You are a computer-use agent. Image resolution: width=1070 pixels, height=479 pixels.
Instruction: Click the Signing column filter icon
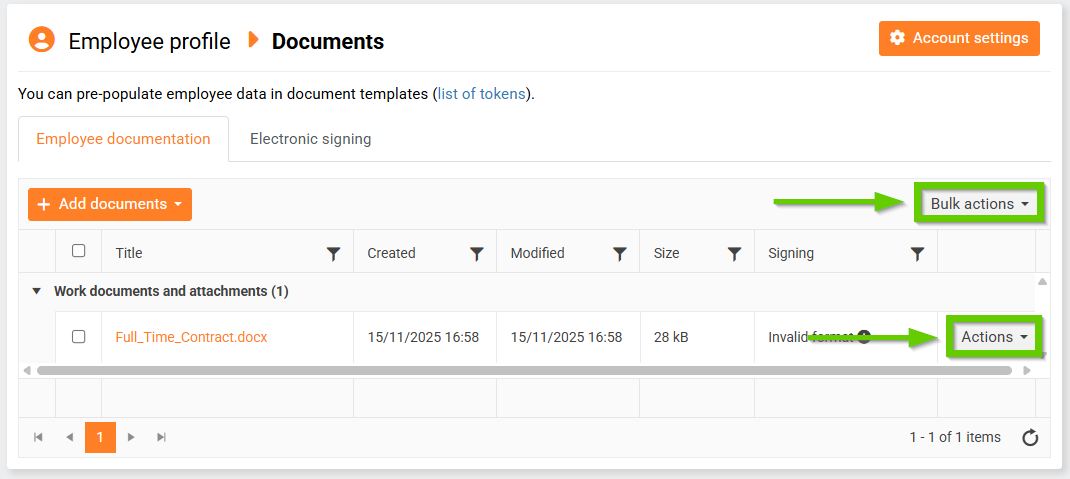pos(917,254)
